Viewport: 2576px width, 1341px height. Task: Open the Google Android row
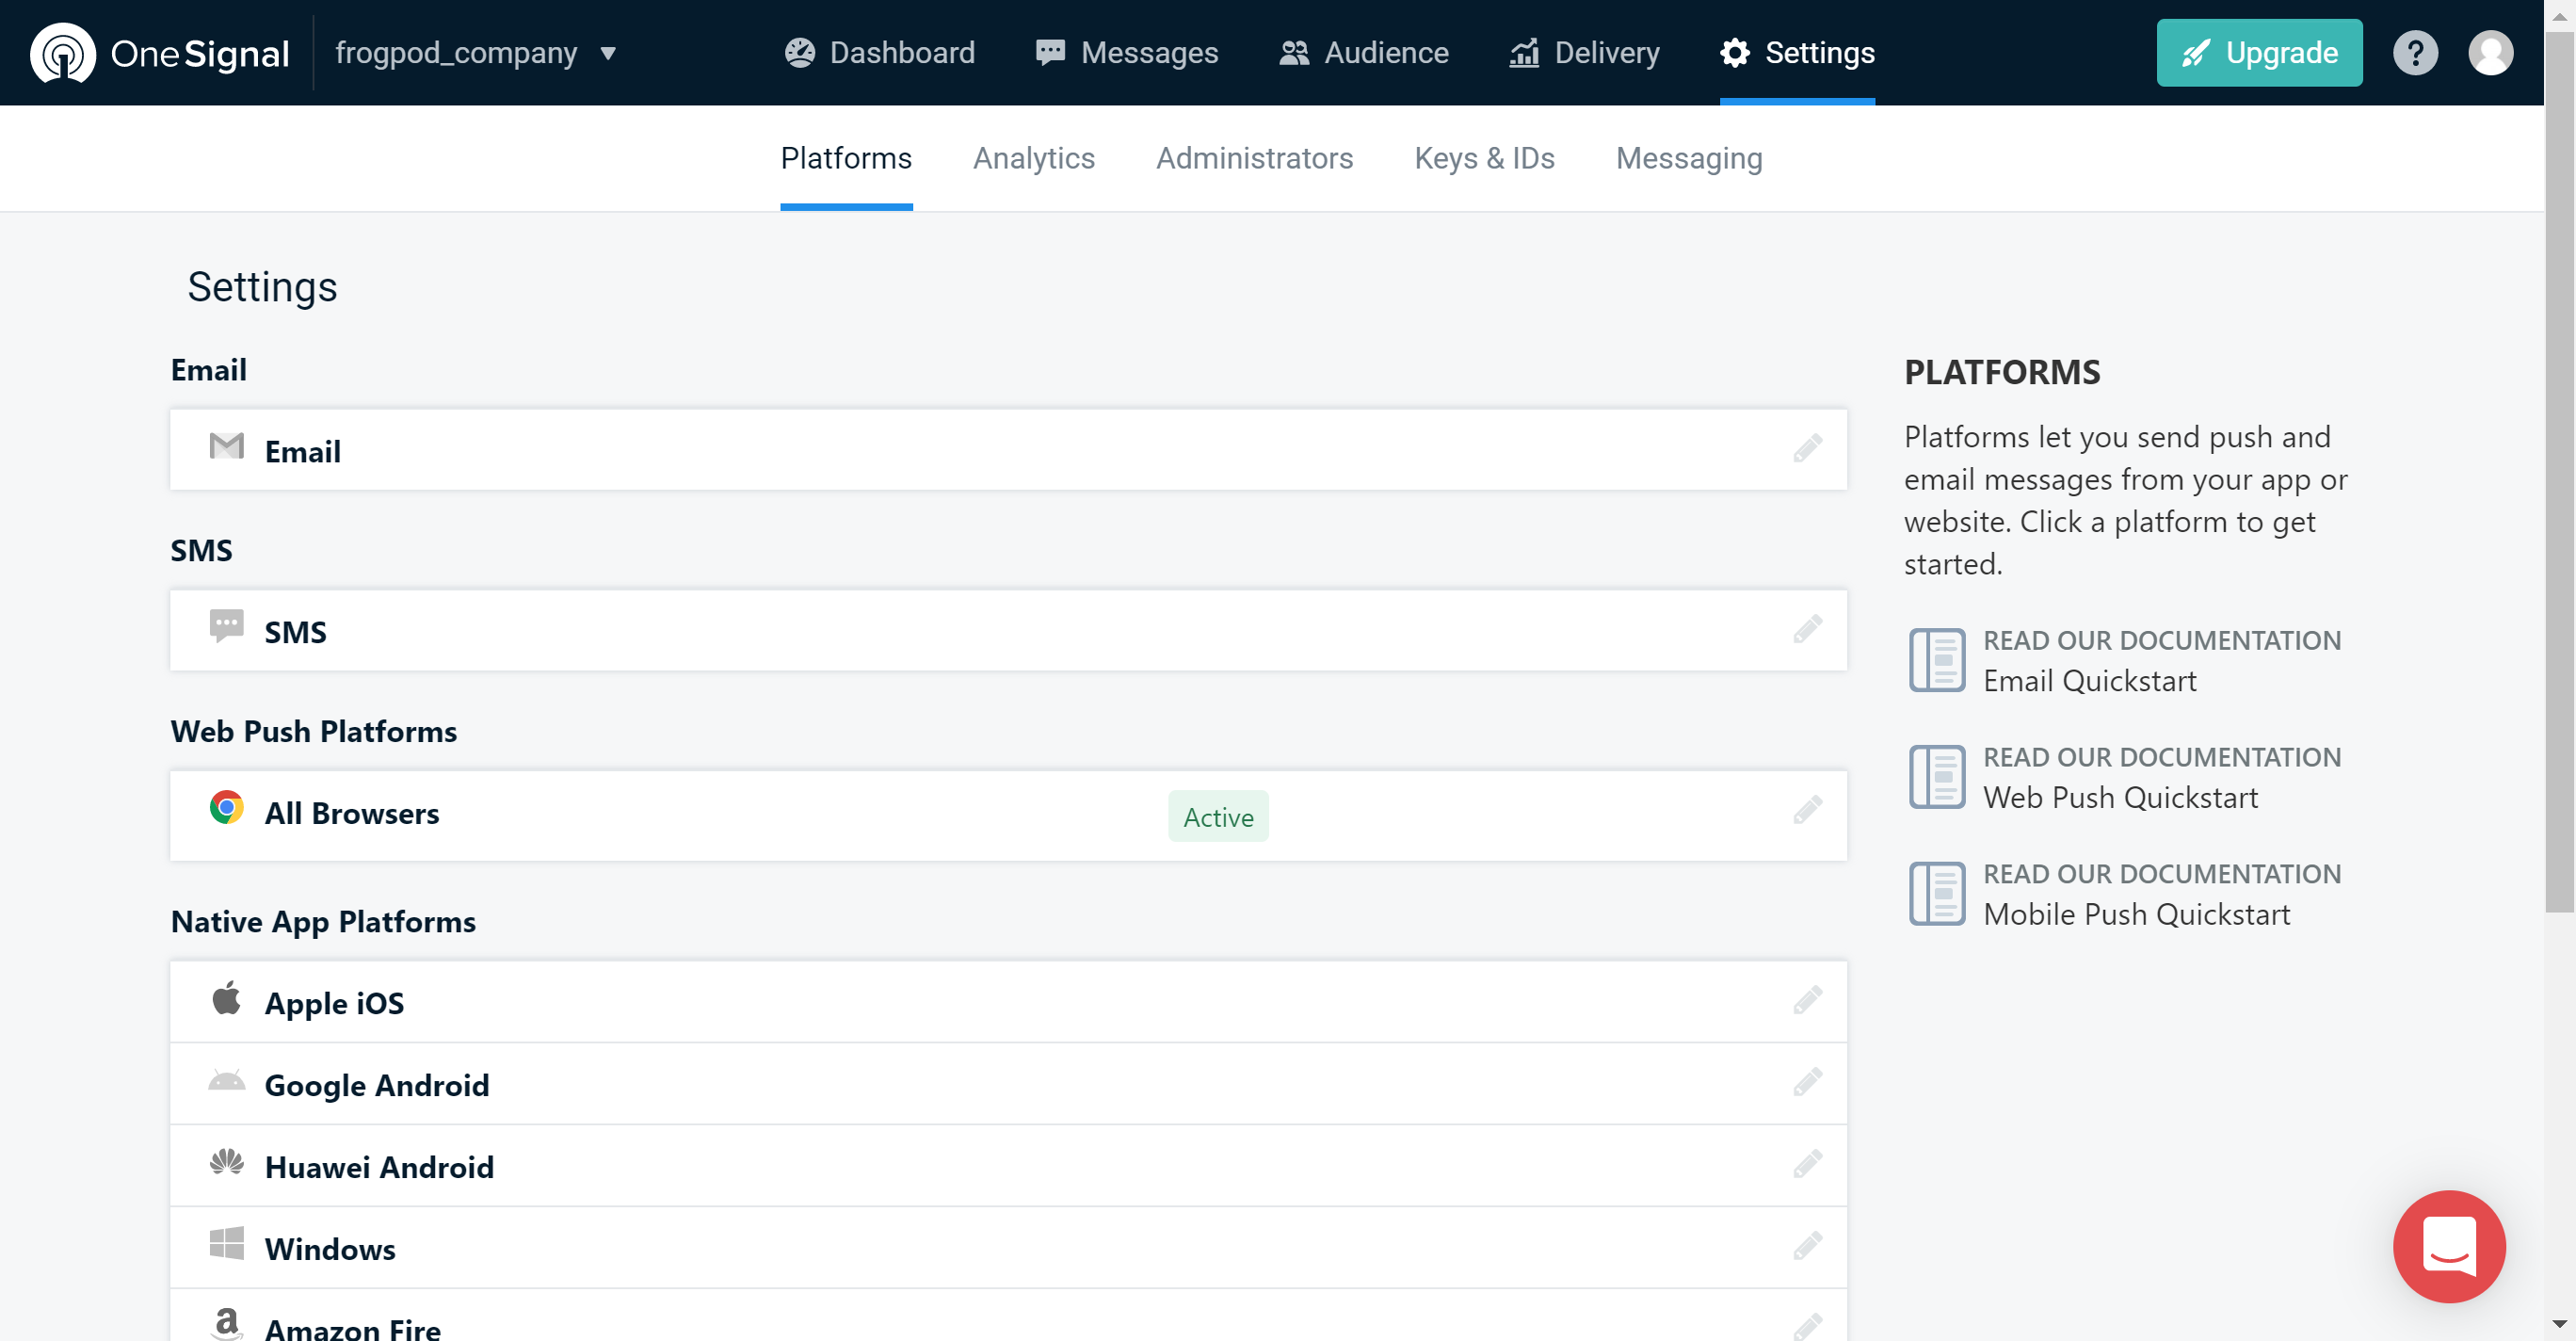(1008, 1084)
